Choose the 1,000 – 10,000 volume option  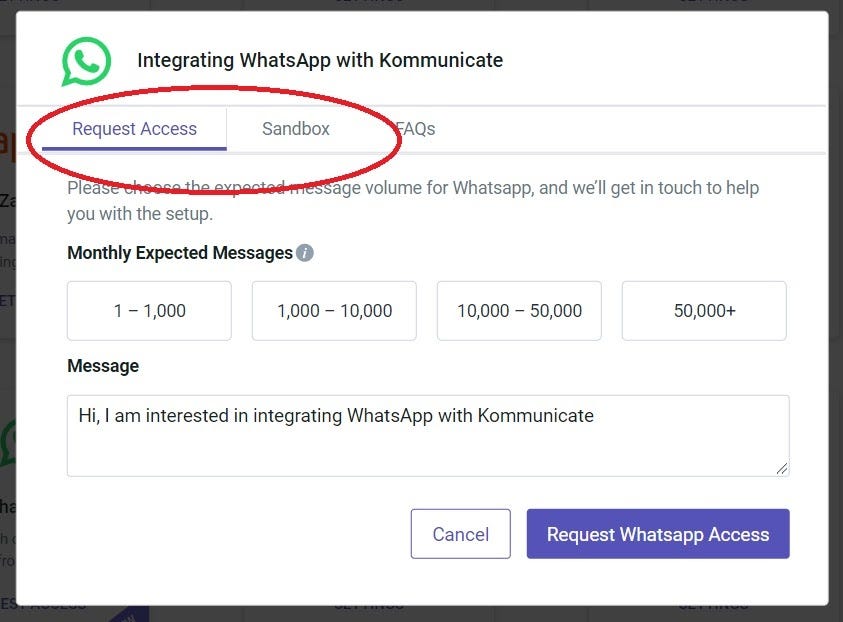pyautogui.click(x=334, y=311)
